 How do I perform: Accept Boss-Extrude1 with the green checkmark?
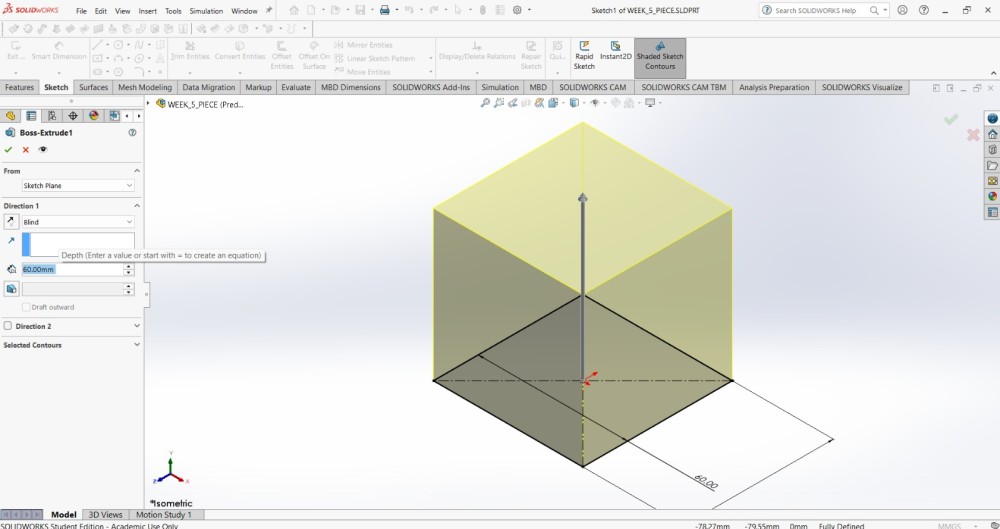(8, 150)
